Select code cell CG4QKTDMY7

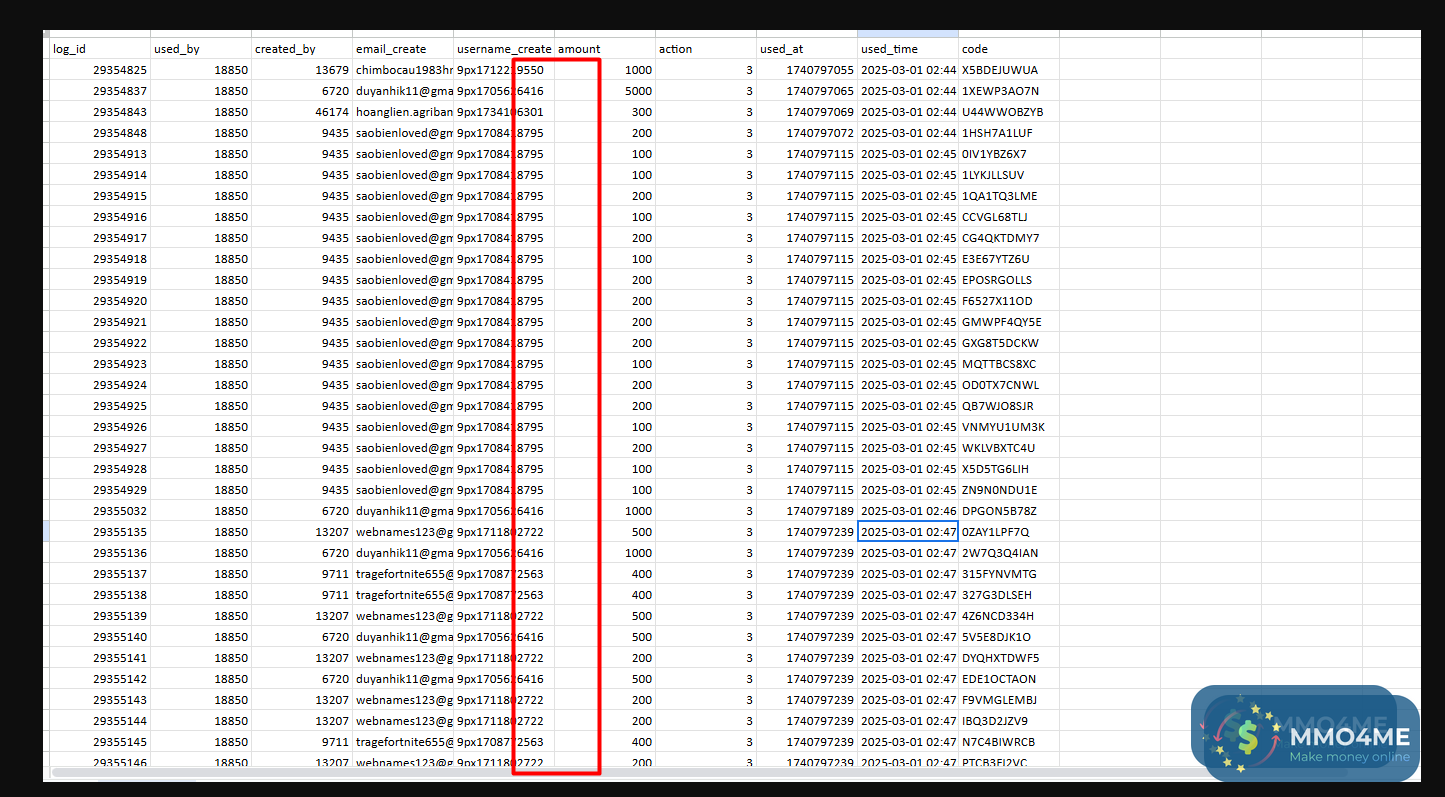[x=1009, y=238]
